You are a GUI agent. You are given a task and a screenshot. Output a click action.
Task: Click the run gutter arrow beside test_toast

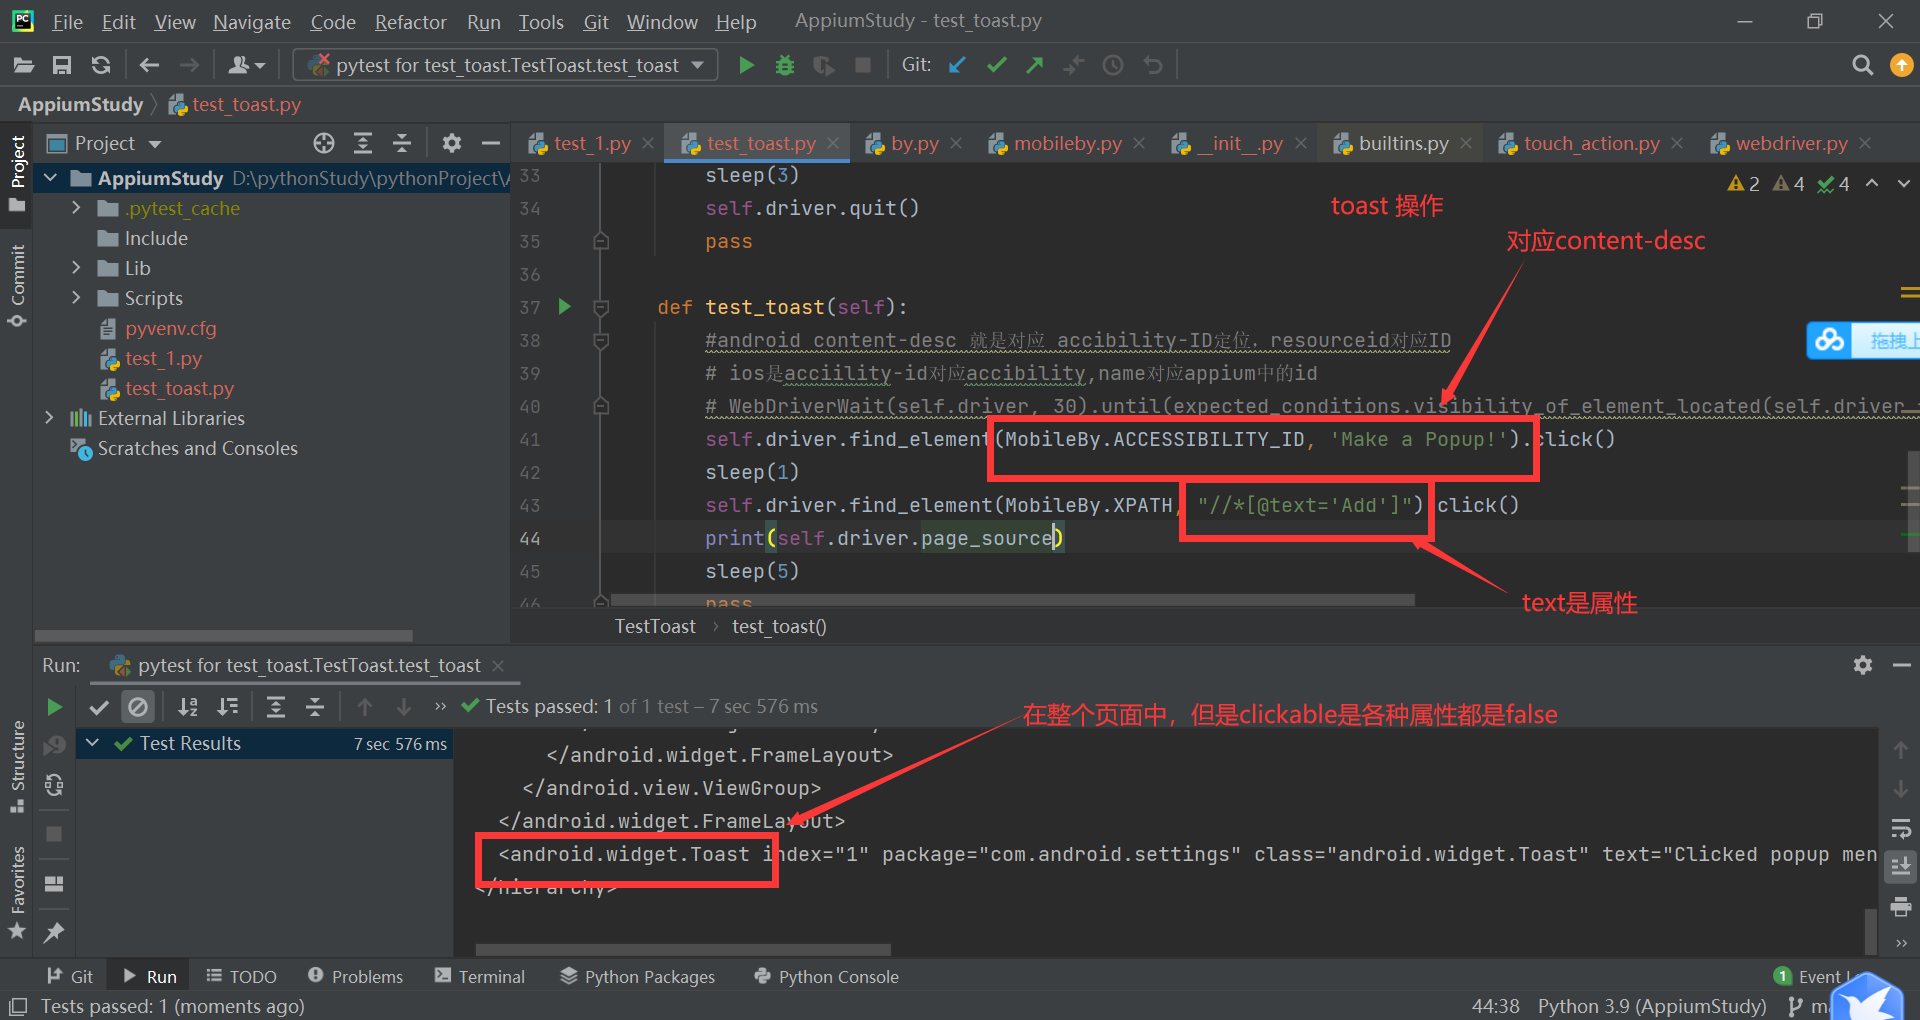565,306
